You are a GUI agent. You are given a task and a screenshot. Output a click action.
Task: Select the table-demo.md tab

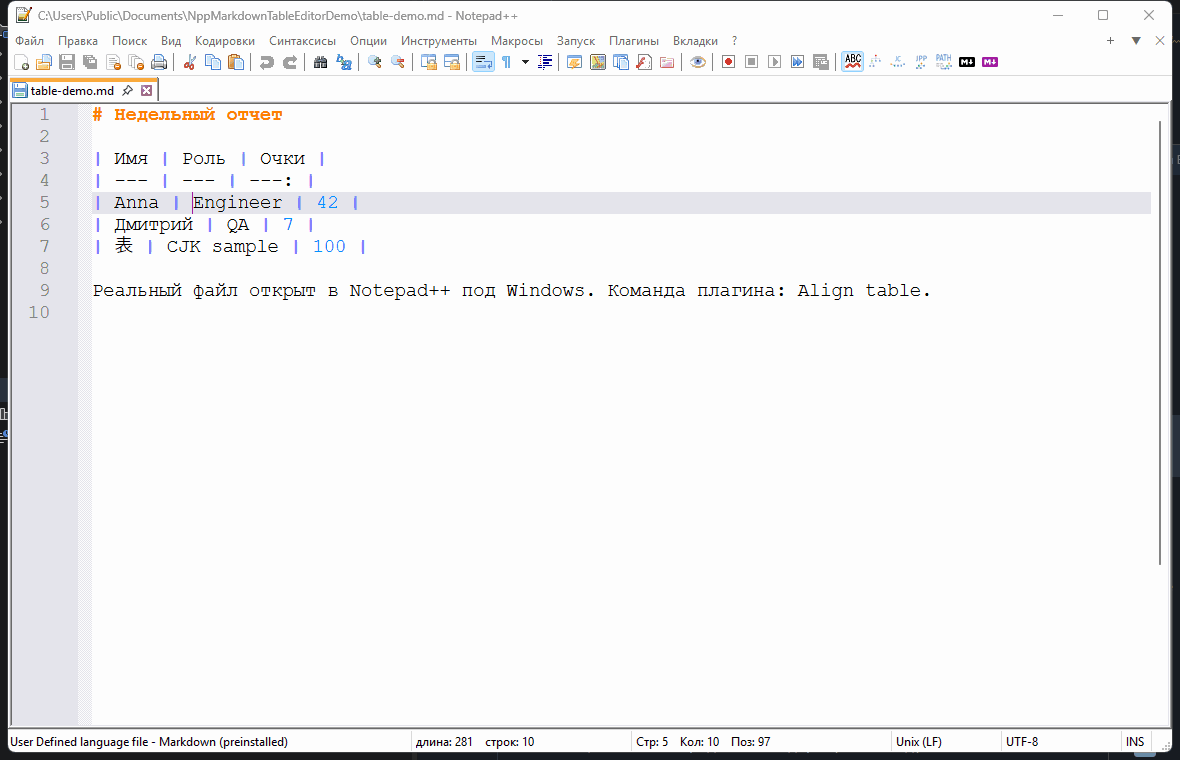tap(71, 90)
